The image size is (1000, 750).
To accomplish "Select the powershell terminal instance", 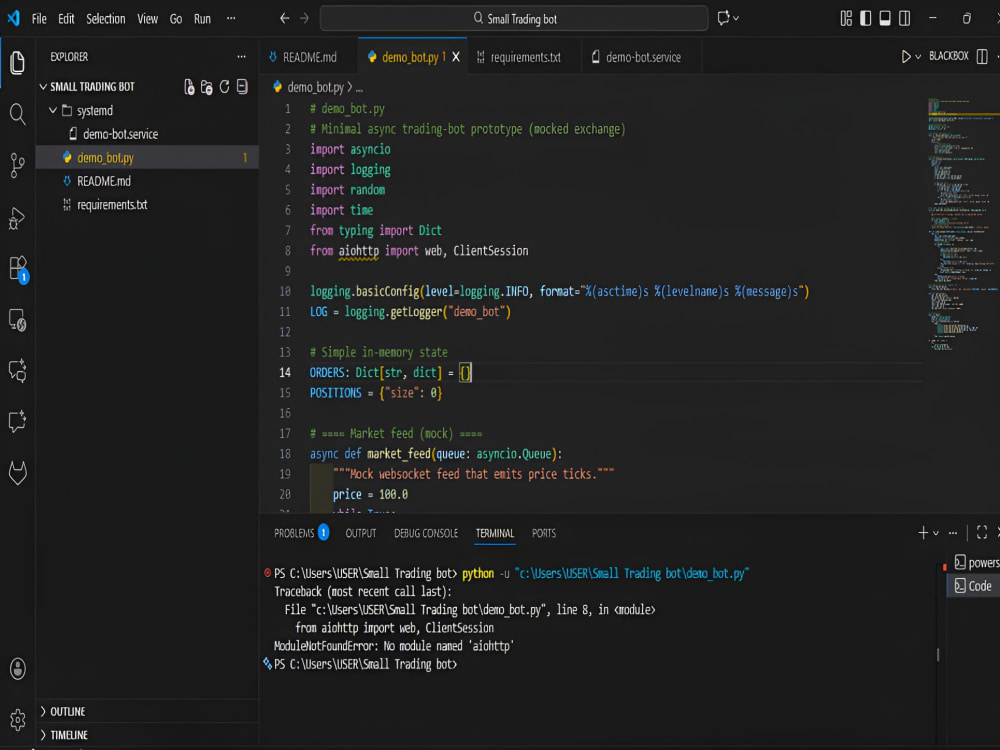I will (x=975, y=562).
